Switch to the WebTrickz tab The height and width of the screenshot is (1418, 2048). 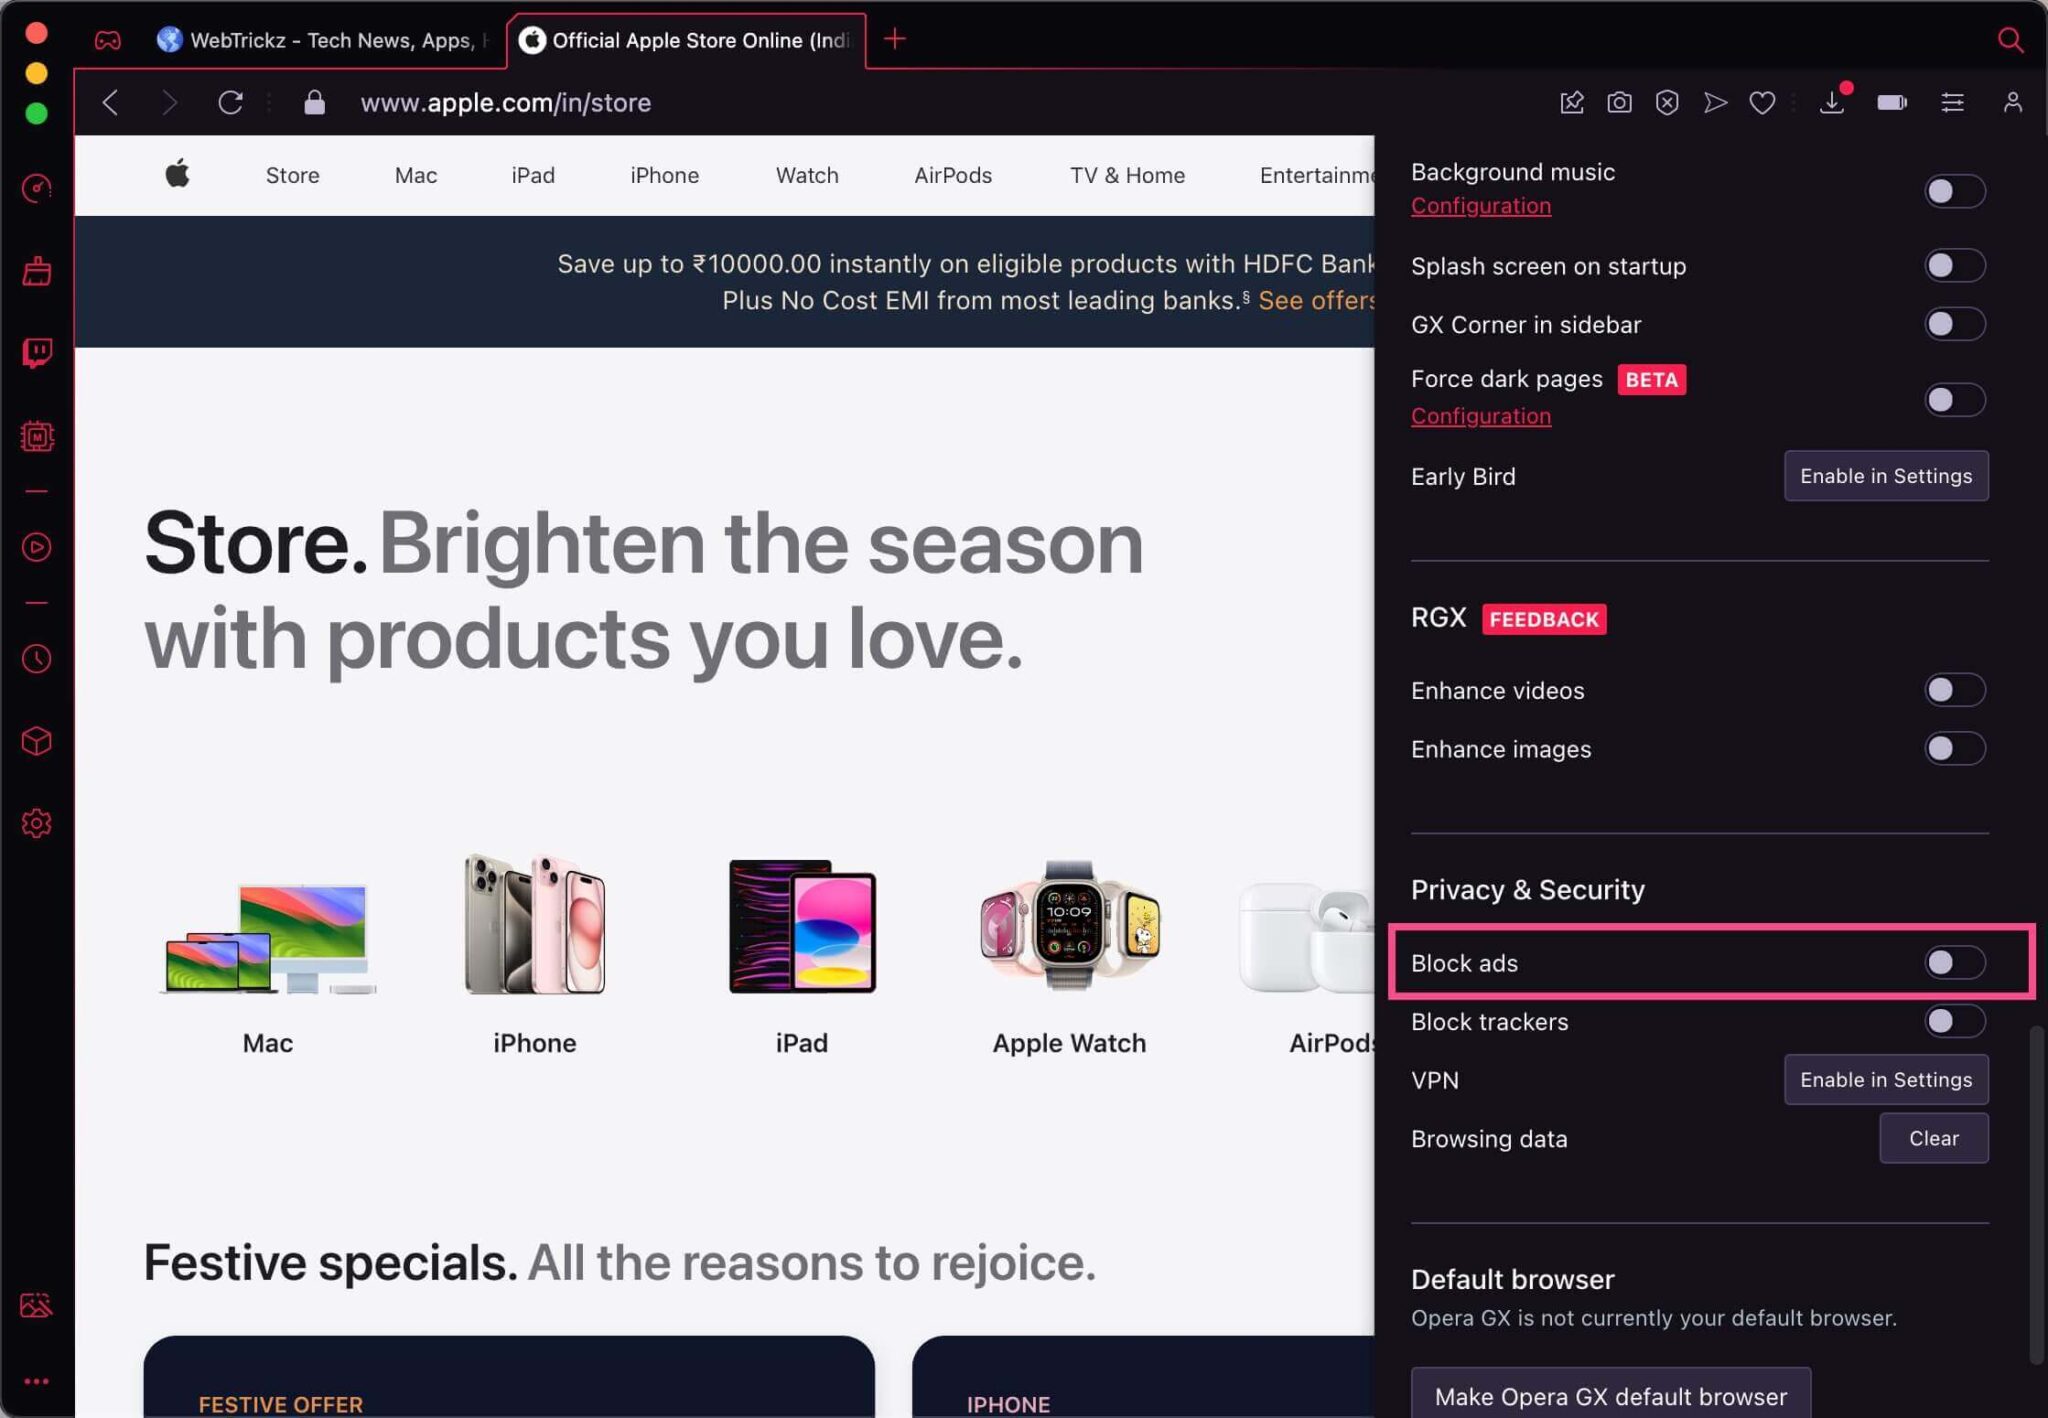(320, 40)
